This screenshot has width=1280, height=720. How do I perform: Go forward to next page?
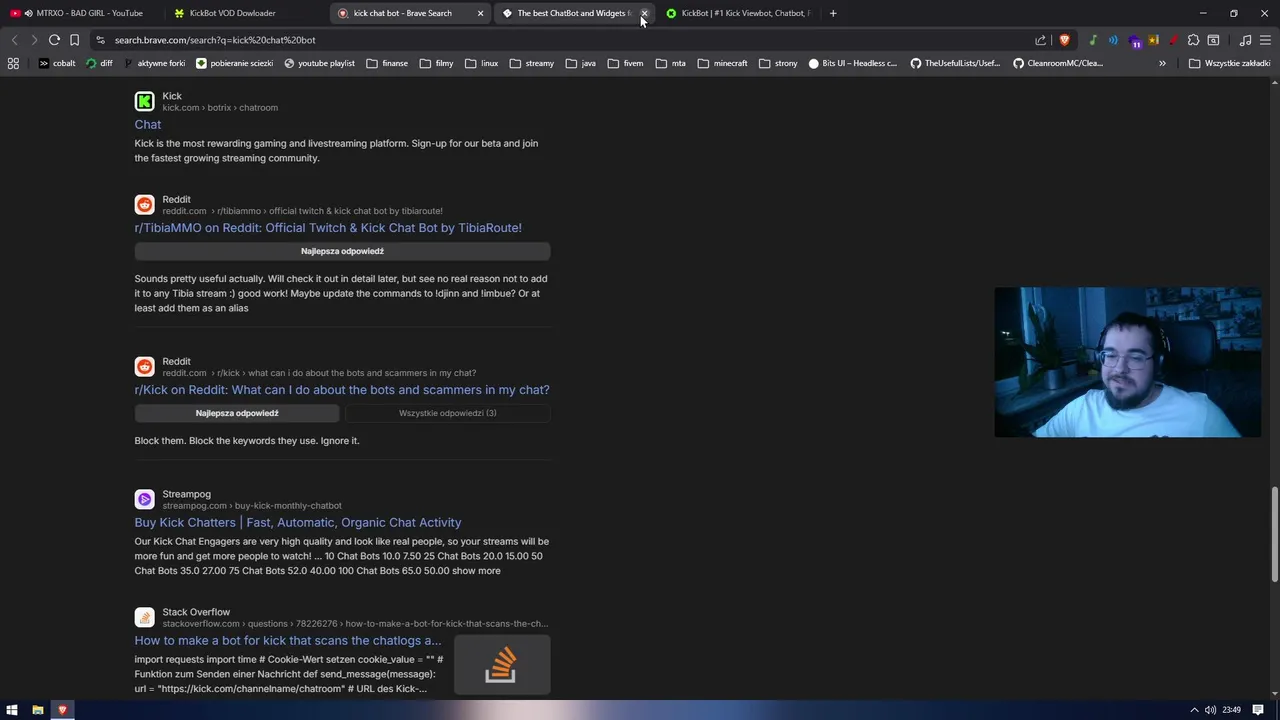(34, 40)
